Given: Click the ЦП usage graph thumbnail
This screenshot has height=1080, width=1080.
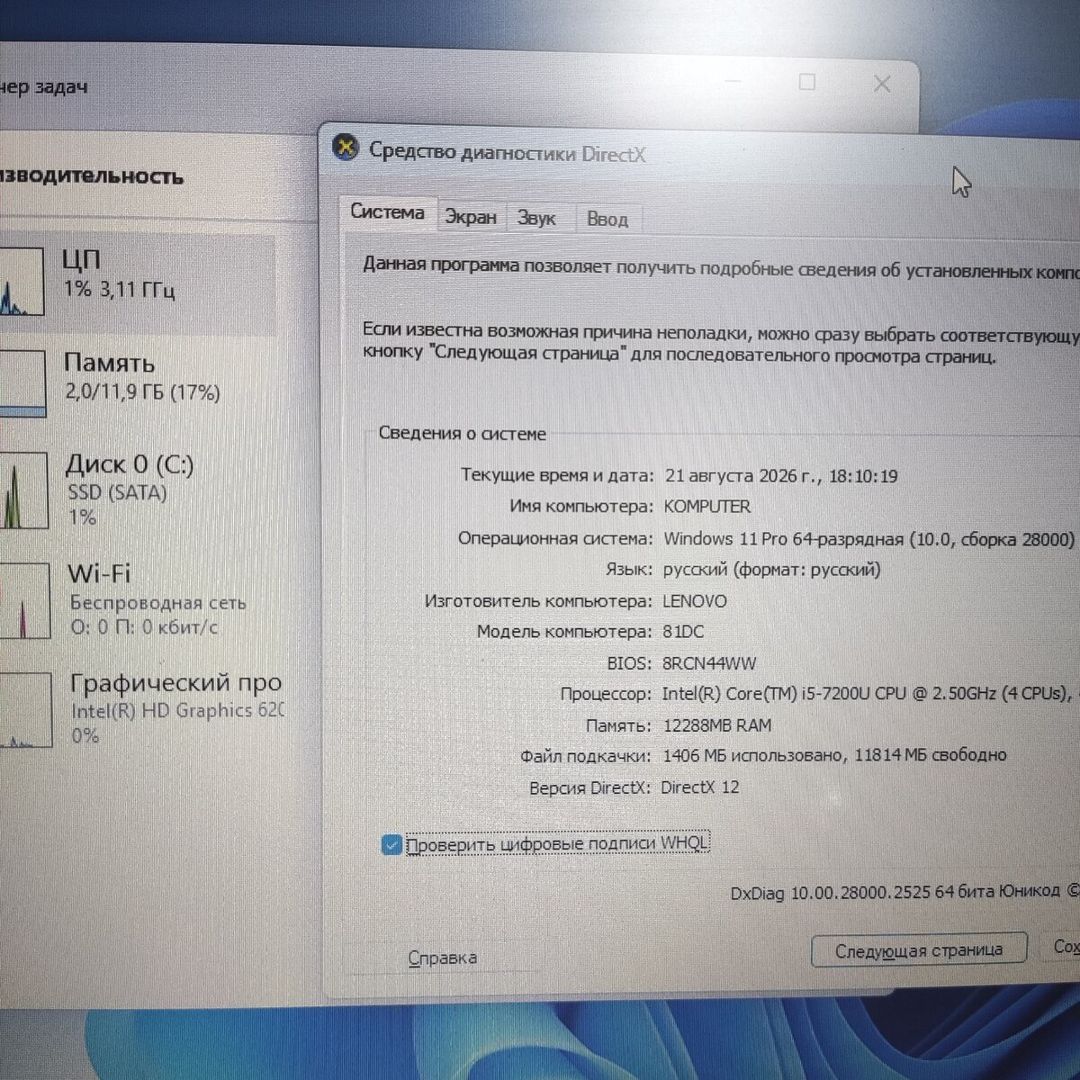Looking at the screenshot, I should [x=22, y=281].
